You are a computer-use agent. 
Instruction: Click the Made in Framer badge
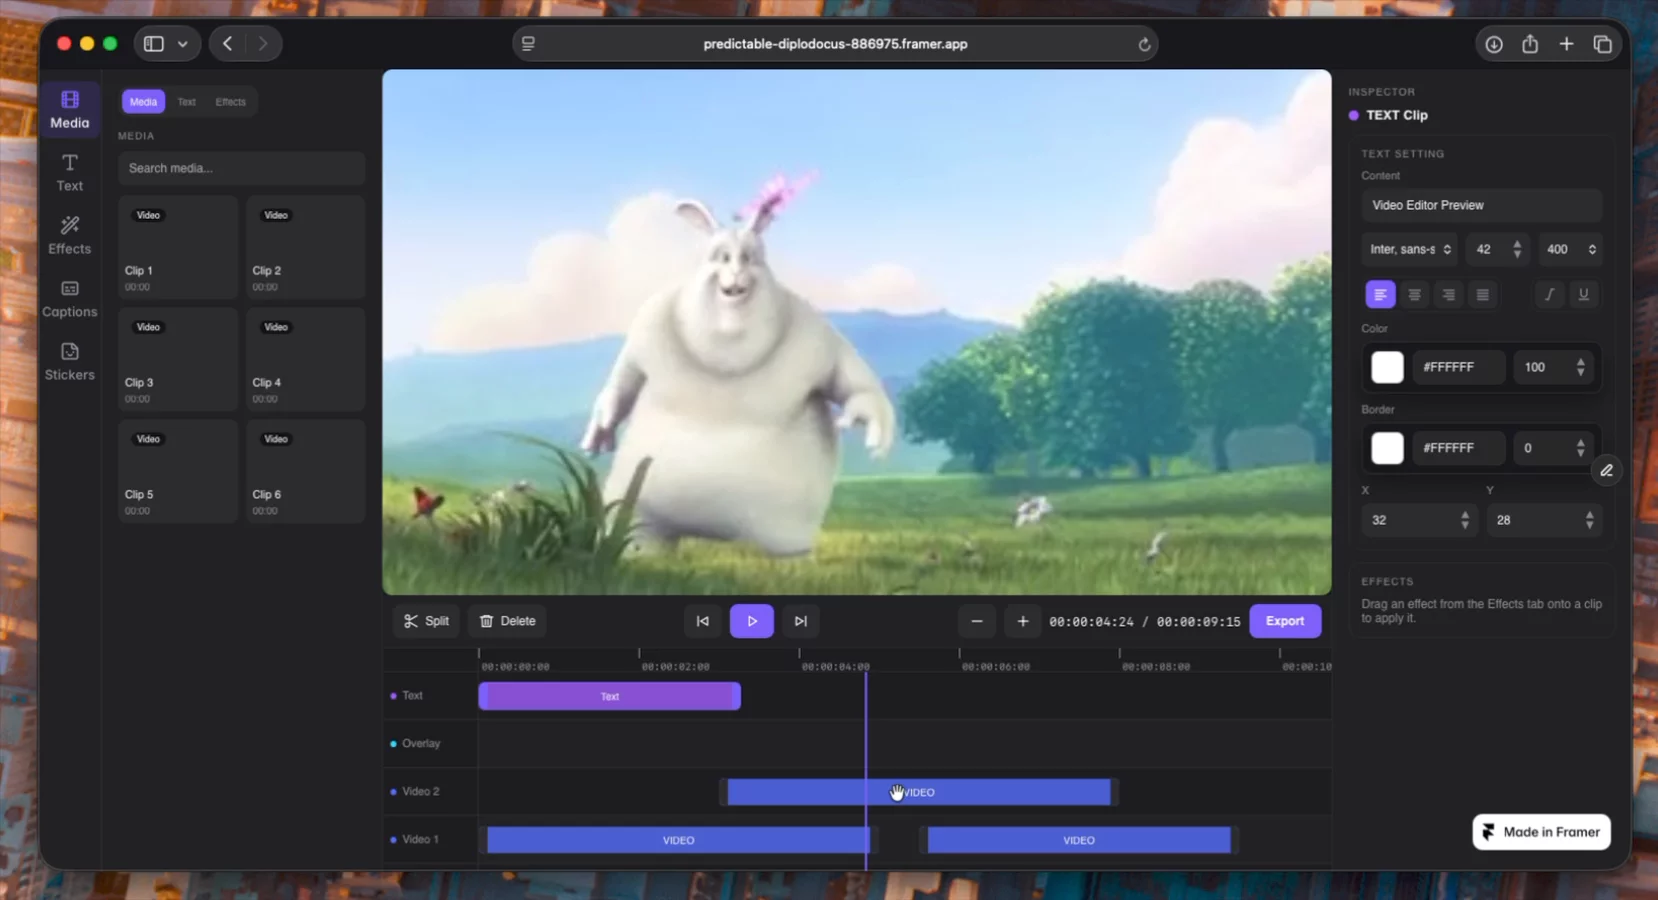(1541, 832)
